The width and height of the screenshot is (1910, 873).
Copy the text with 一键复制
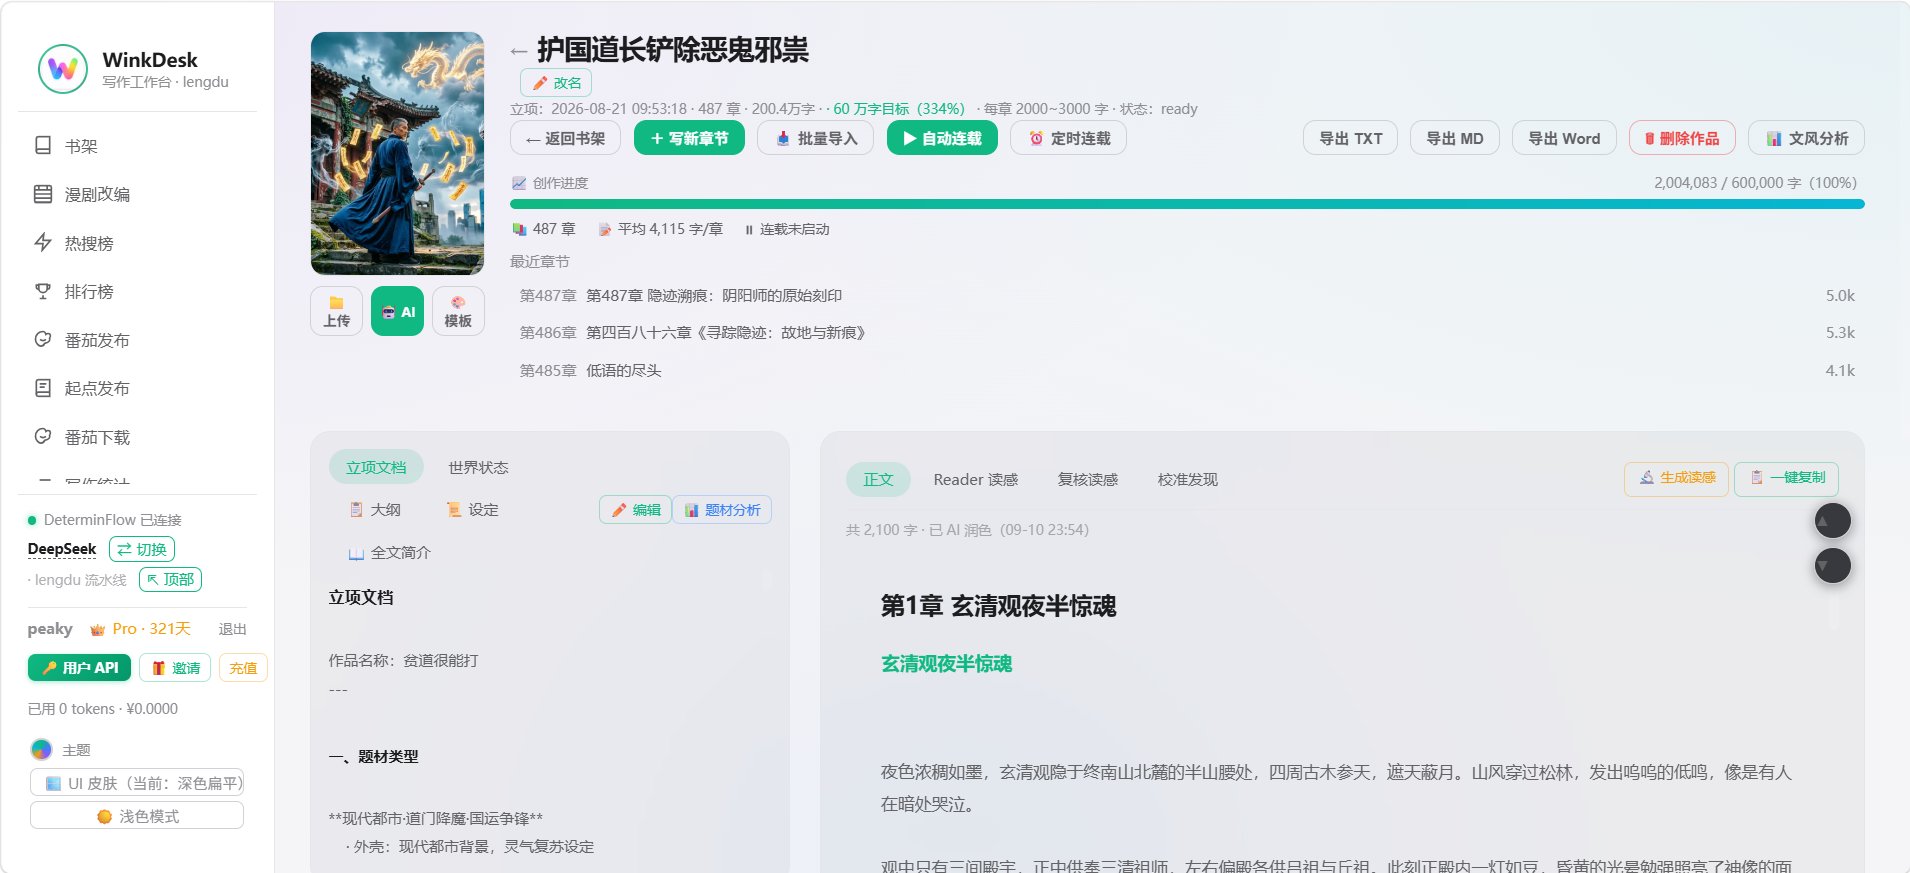tap(1787, 478)
